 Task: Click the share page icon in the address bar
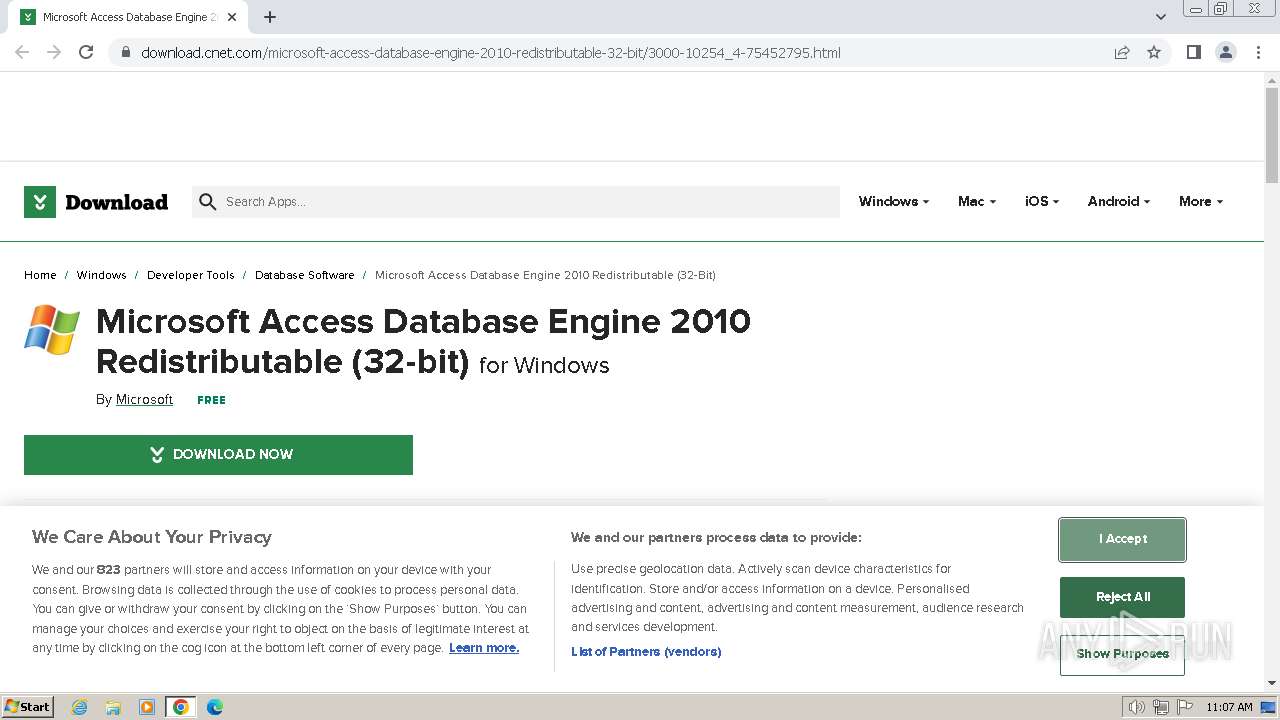tap(1122, 52)
